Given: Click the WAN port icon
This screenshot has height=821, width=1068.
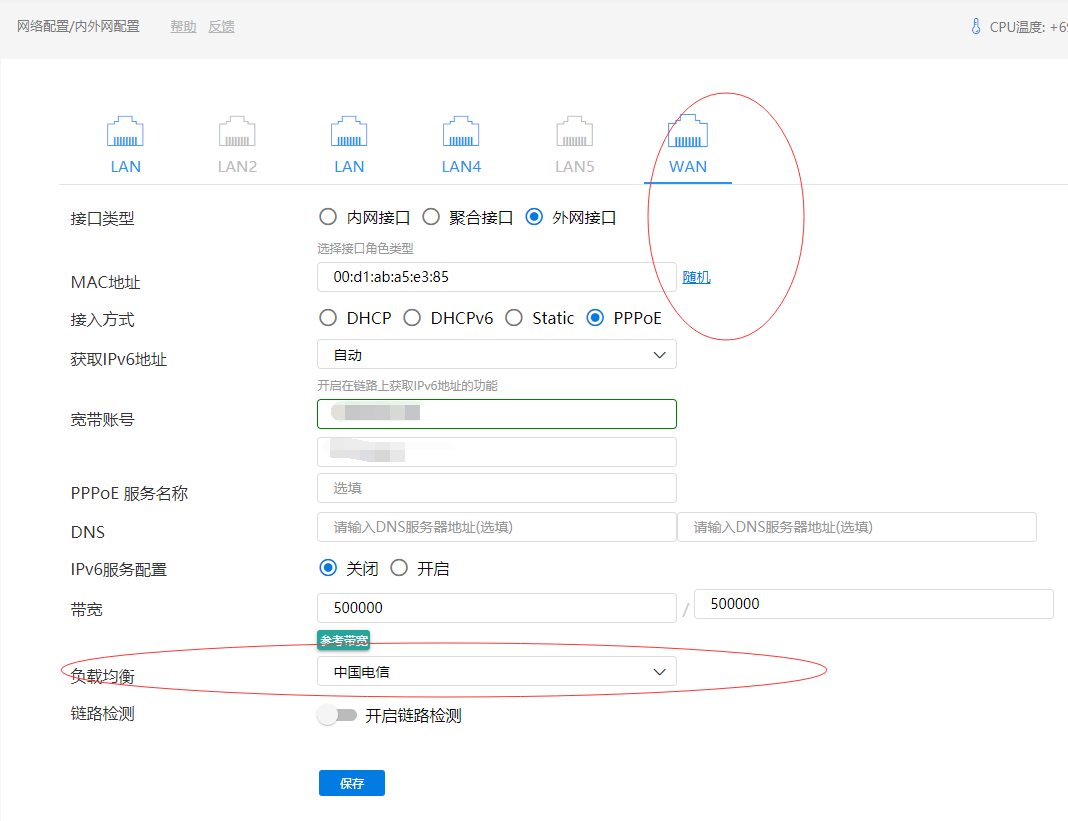Looking at the screenshot, I should (687, 132).
